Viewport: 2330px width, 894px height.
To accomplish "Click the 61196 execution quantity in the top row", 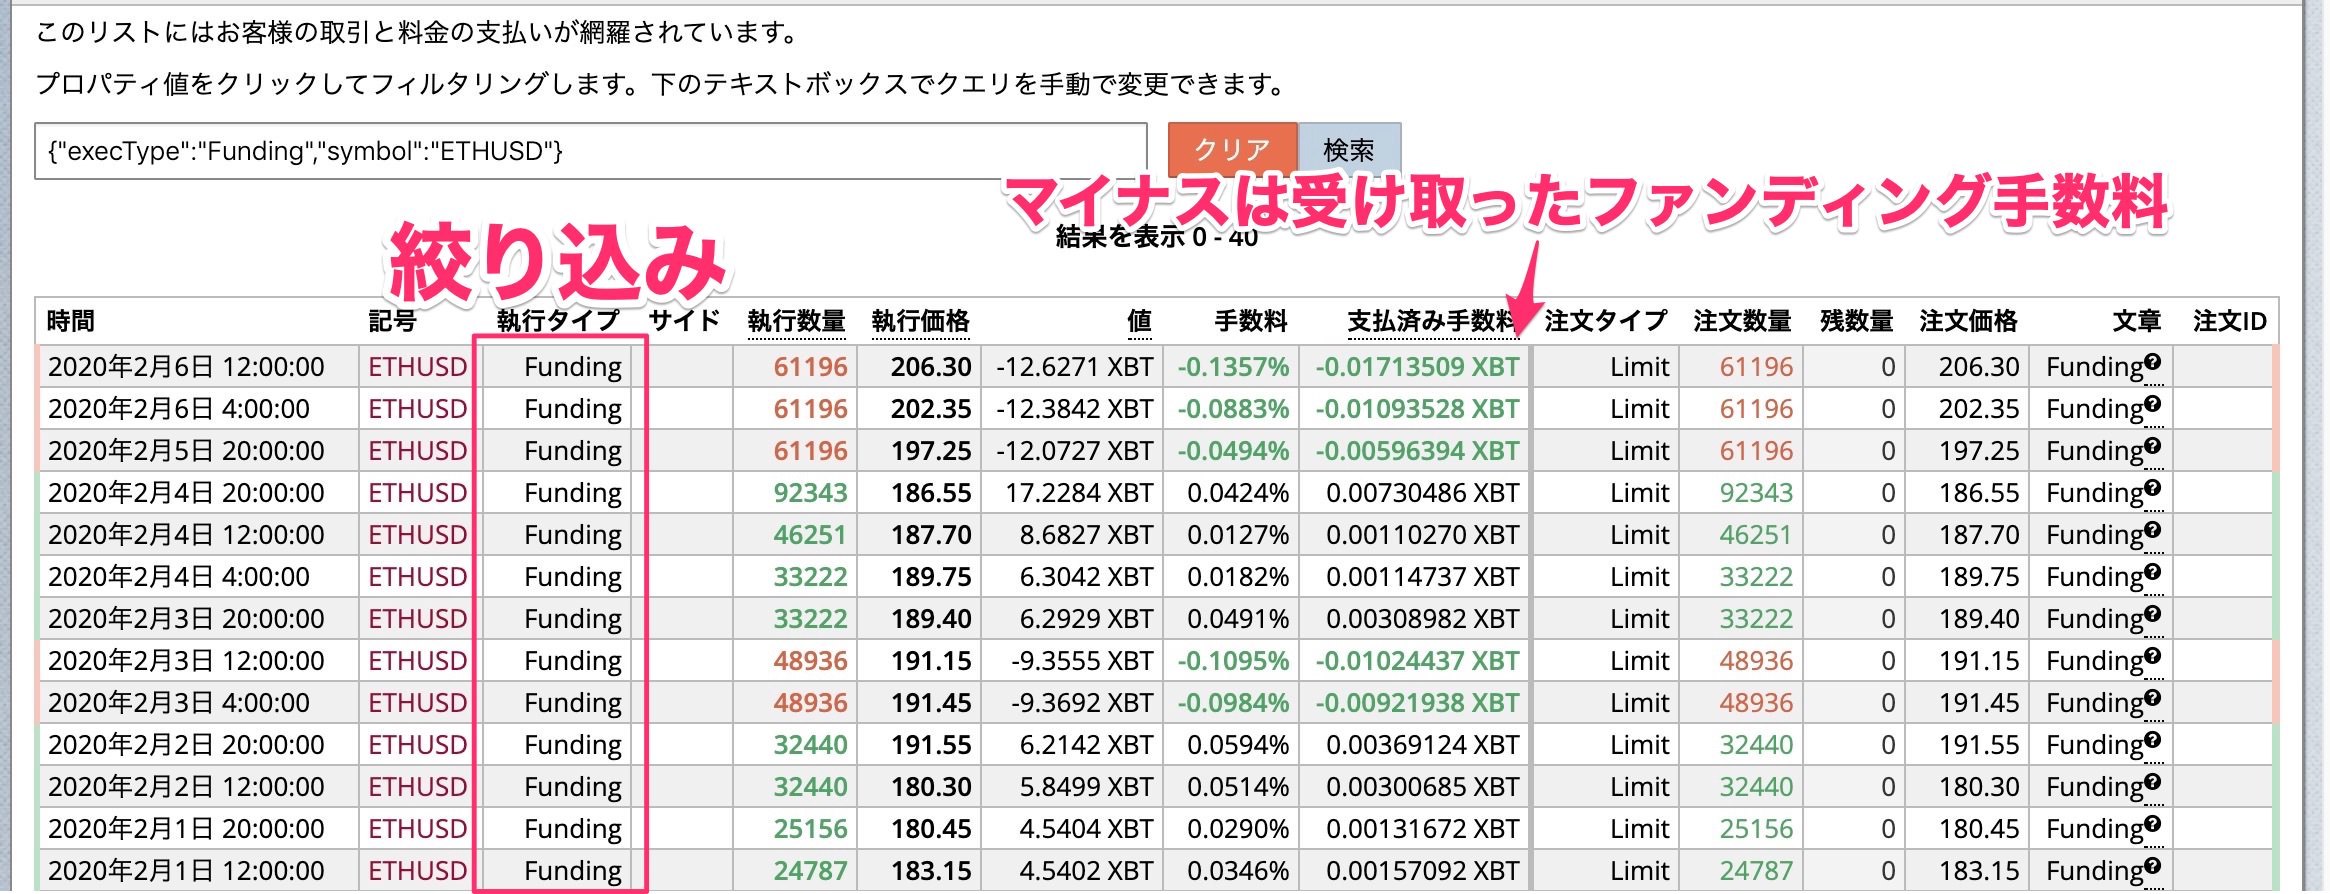I will tap(810, 367).
